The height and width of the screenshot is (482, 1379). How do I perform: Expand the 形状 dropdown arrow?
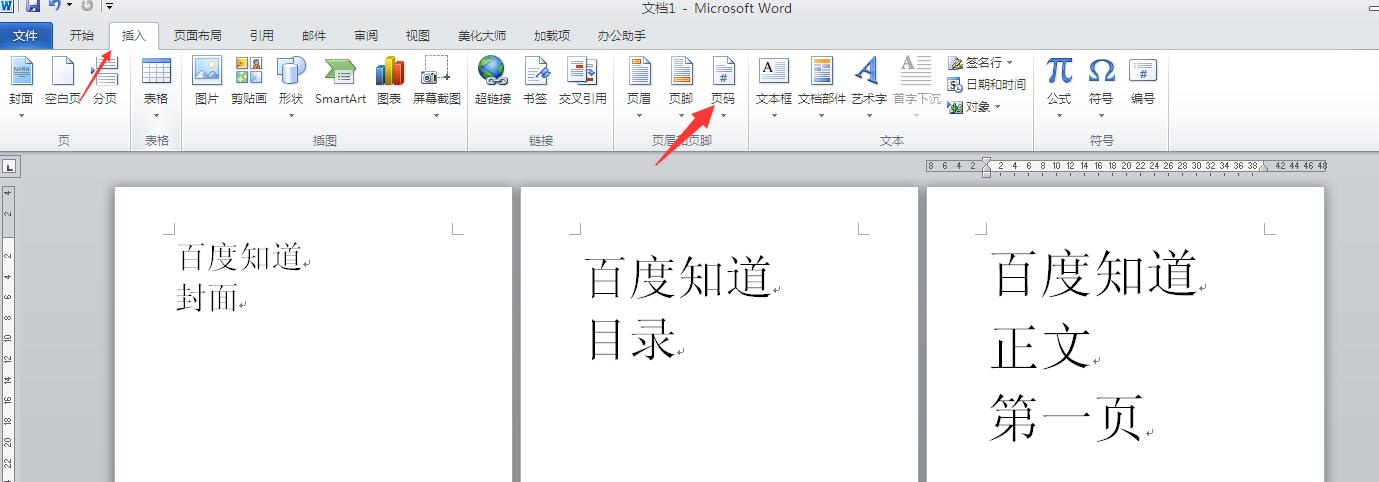[291, 116]
